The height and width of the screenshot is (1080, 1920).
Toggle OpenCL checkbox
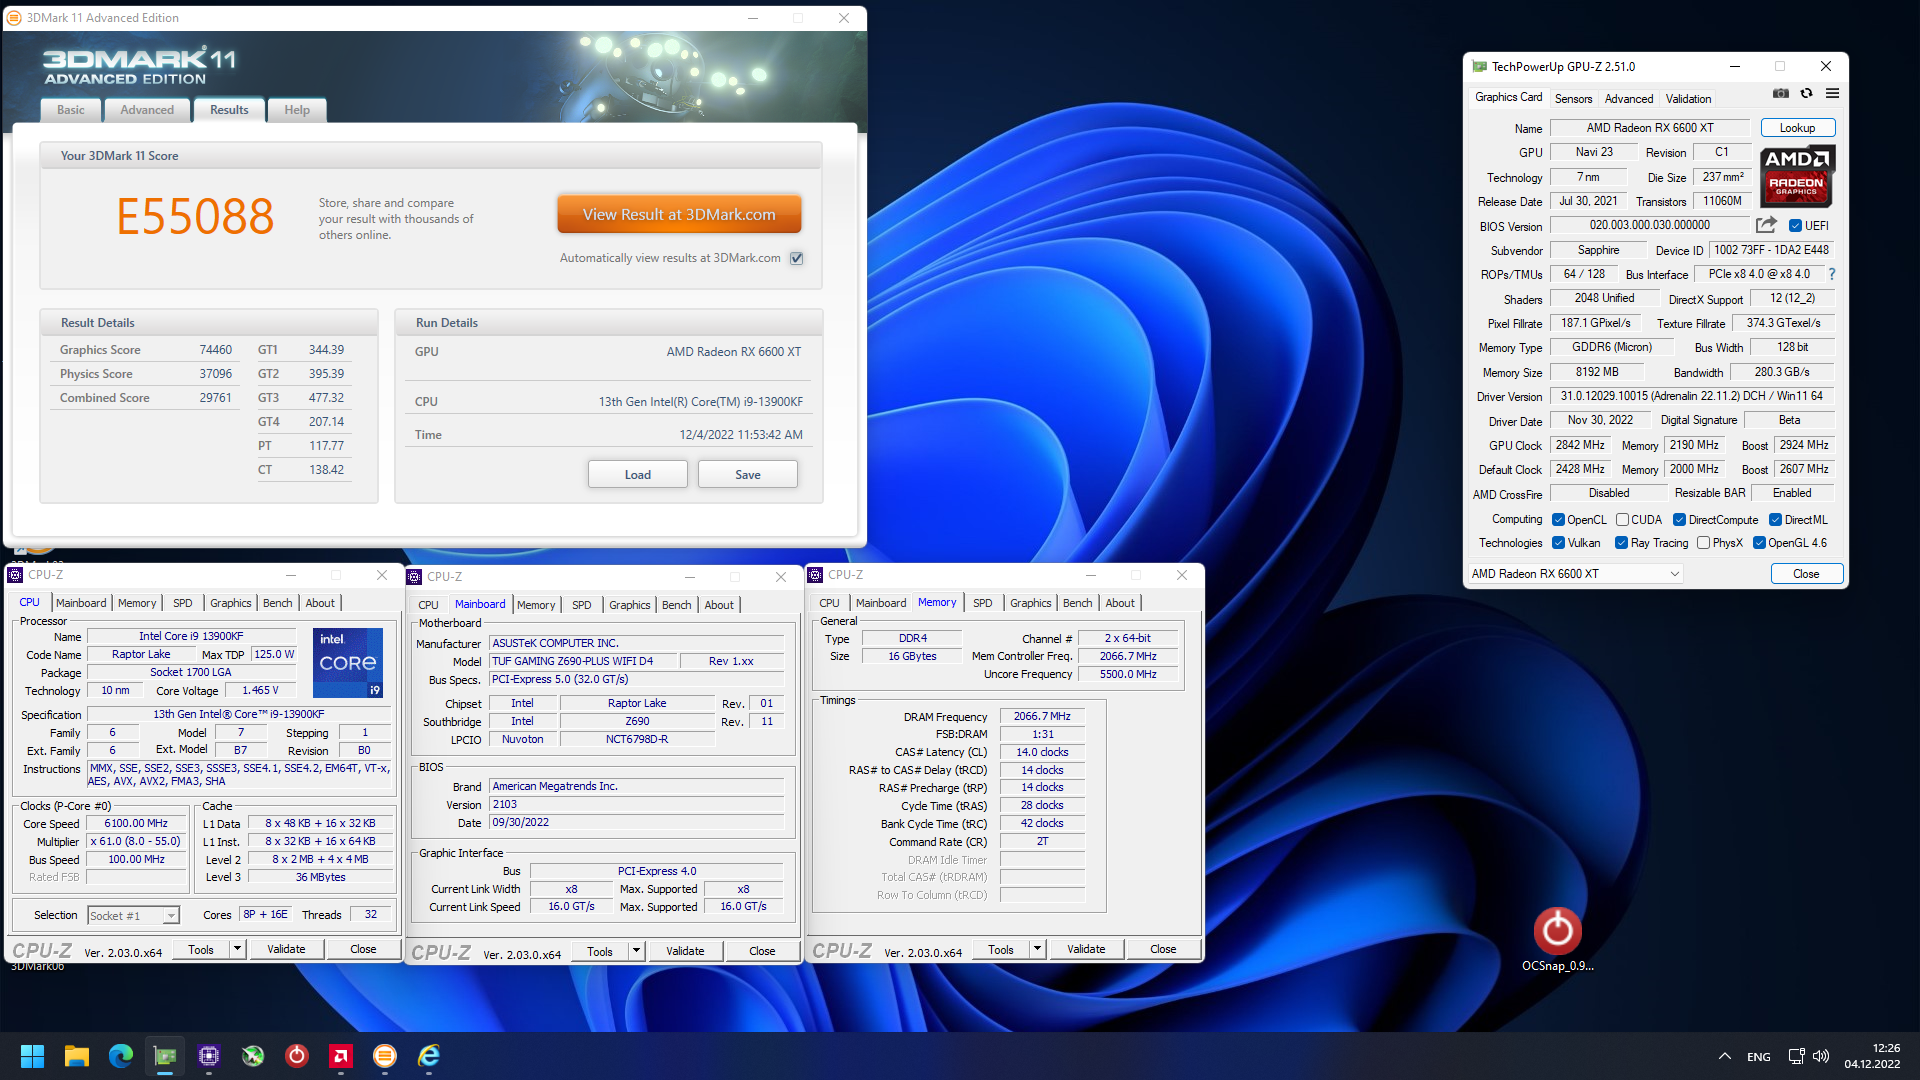click(1558, 520)
